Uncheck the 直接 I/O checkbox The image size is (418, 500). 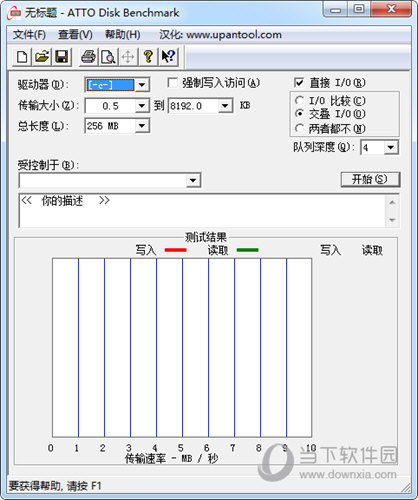pos(299,82)
